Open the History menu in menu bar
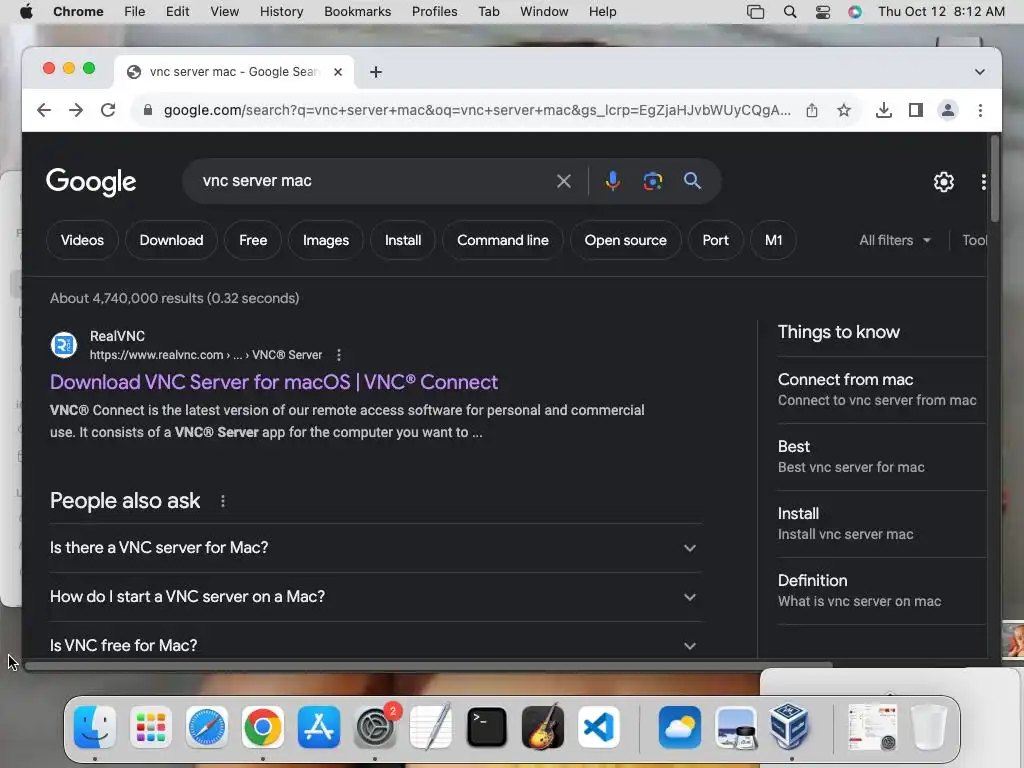Image resolution: width=1024 pixels, height=768 pixels. pos(281,12)
